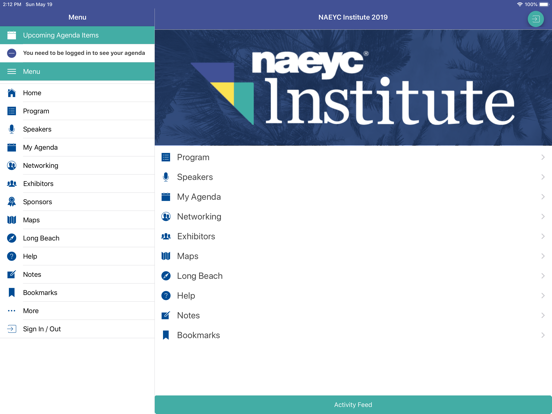Tap Speakers label in main list
Viewport: 552px width, 414px height.
195,177
